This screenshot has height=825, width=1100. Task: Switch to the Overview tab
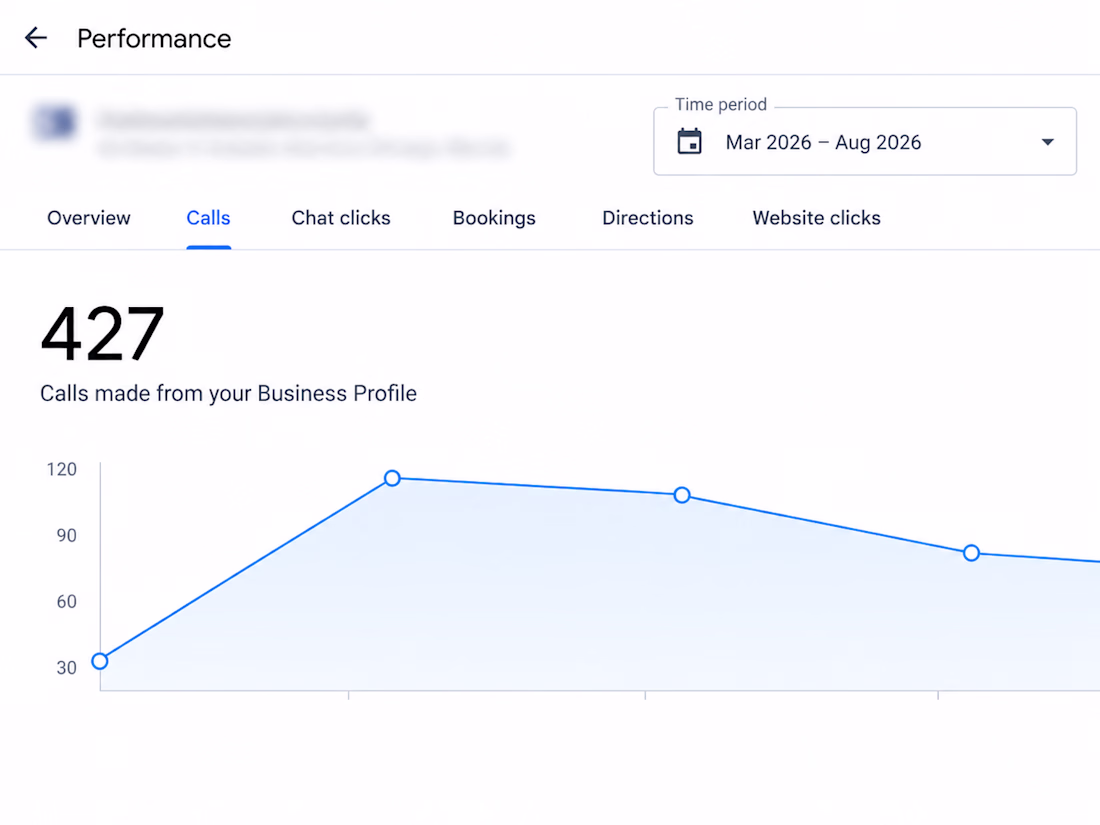coord(89,218)
